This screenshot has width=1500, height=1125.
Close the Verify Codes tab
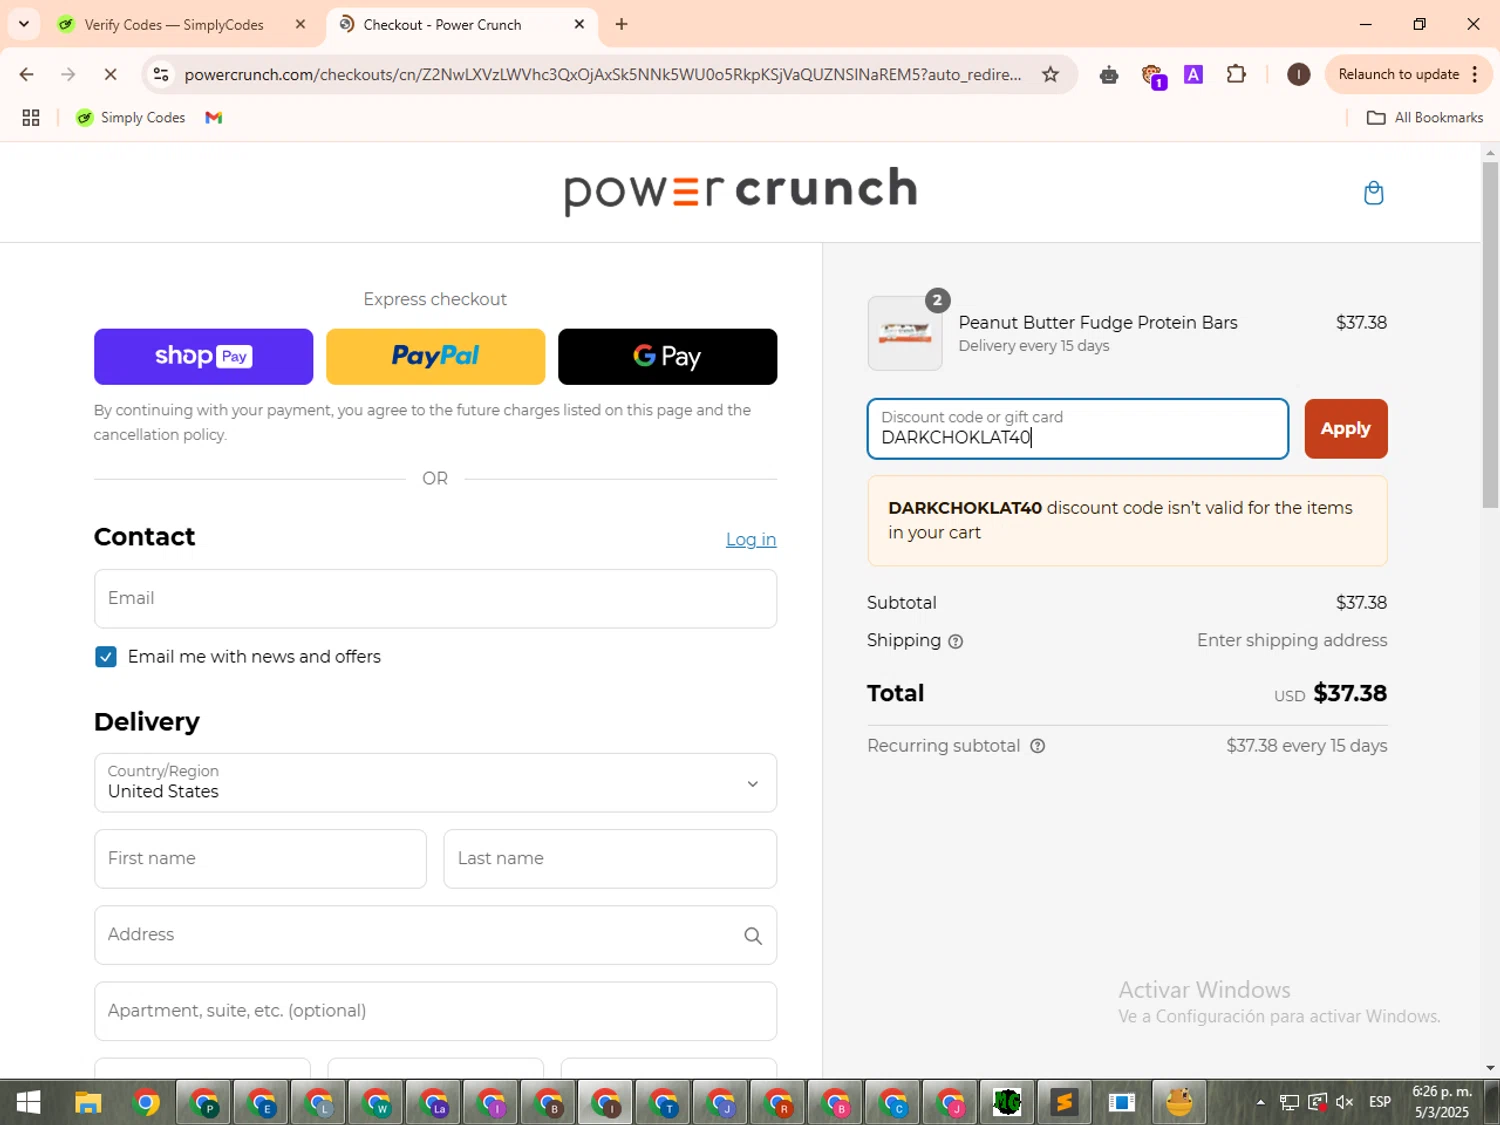click(300, 25)
